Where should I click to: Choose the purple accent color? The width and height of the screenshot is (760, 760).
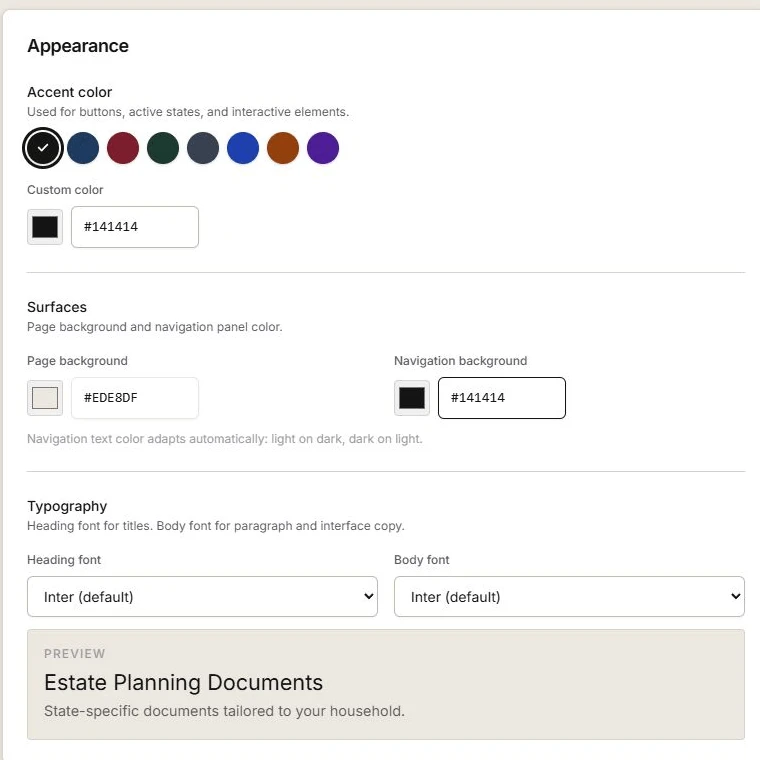coord(323,148)
